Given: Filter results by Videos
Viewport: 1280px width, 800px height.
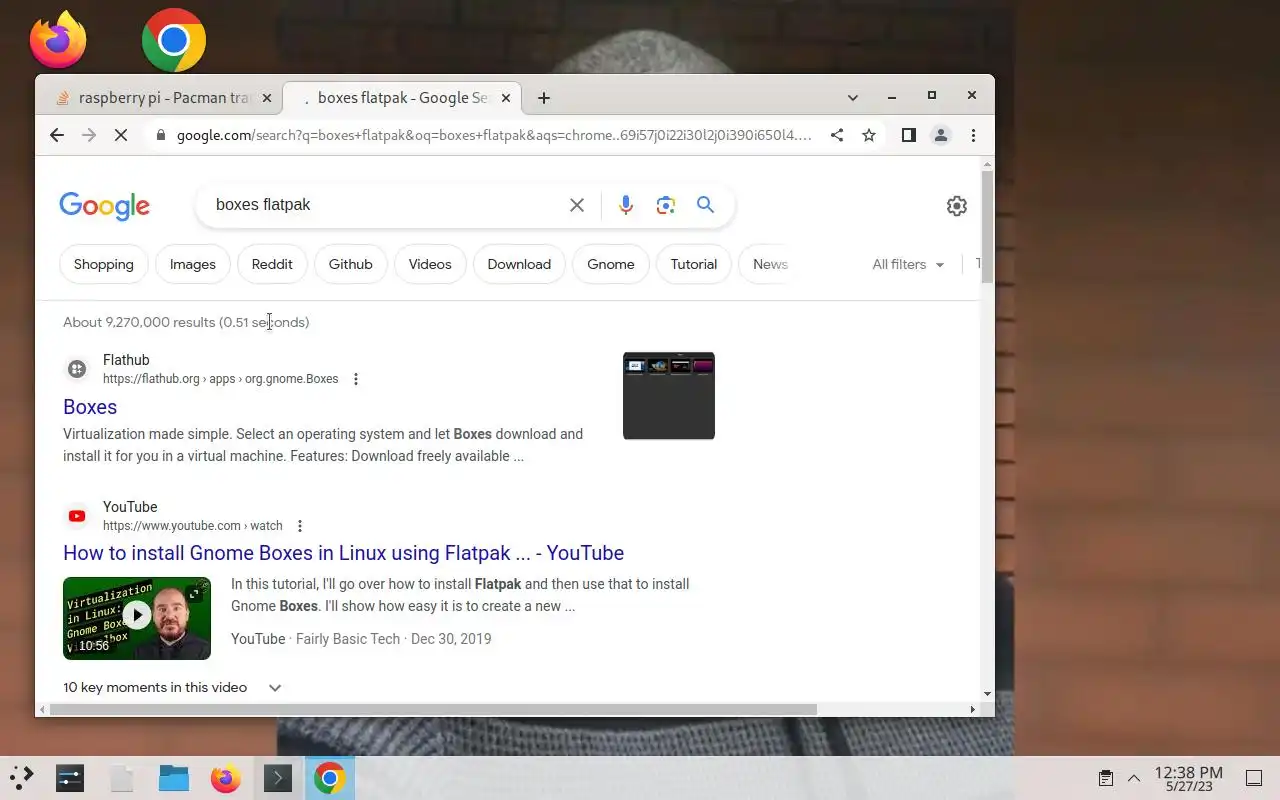Looking at the screenshot, I should [430, 264].
